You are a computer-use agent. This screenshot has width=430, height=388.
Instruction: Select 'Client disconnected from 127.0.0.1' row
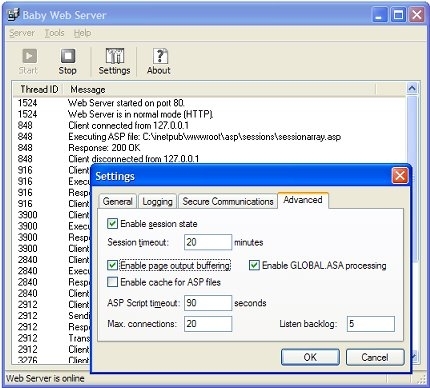(x=209, y=159)
